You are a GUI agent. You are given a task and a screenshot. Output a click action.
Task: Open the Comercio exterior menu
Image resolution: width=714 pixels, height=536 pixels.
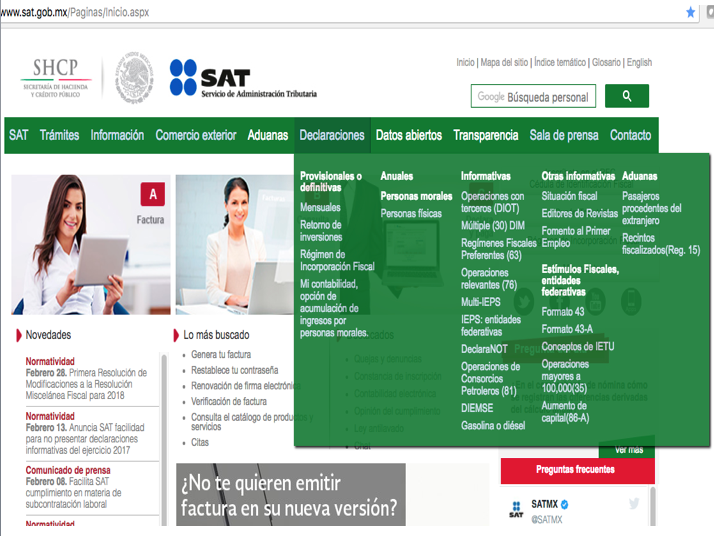point(196,135)
